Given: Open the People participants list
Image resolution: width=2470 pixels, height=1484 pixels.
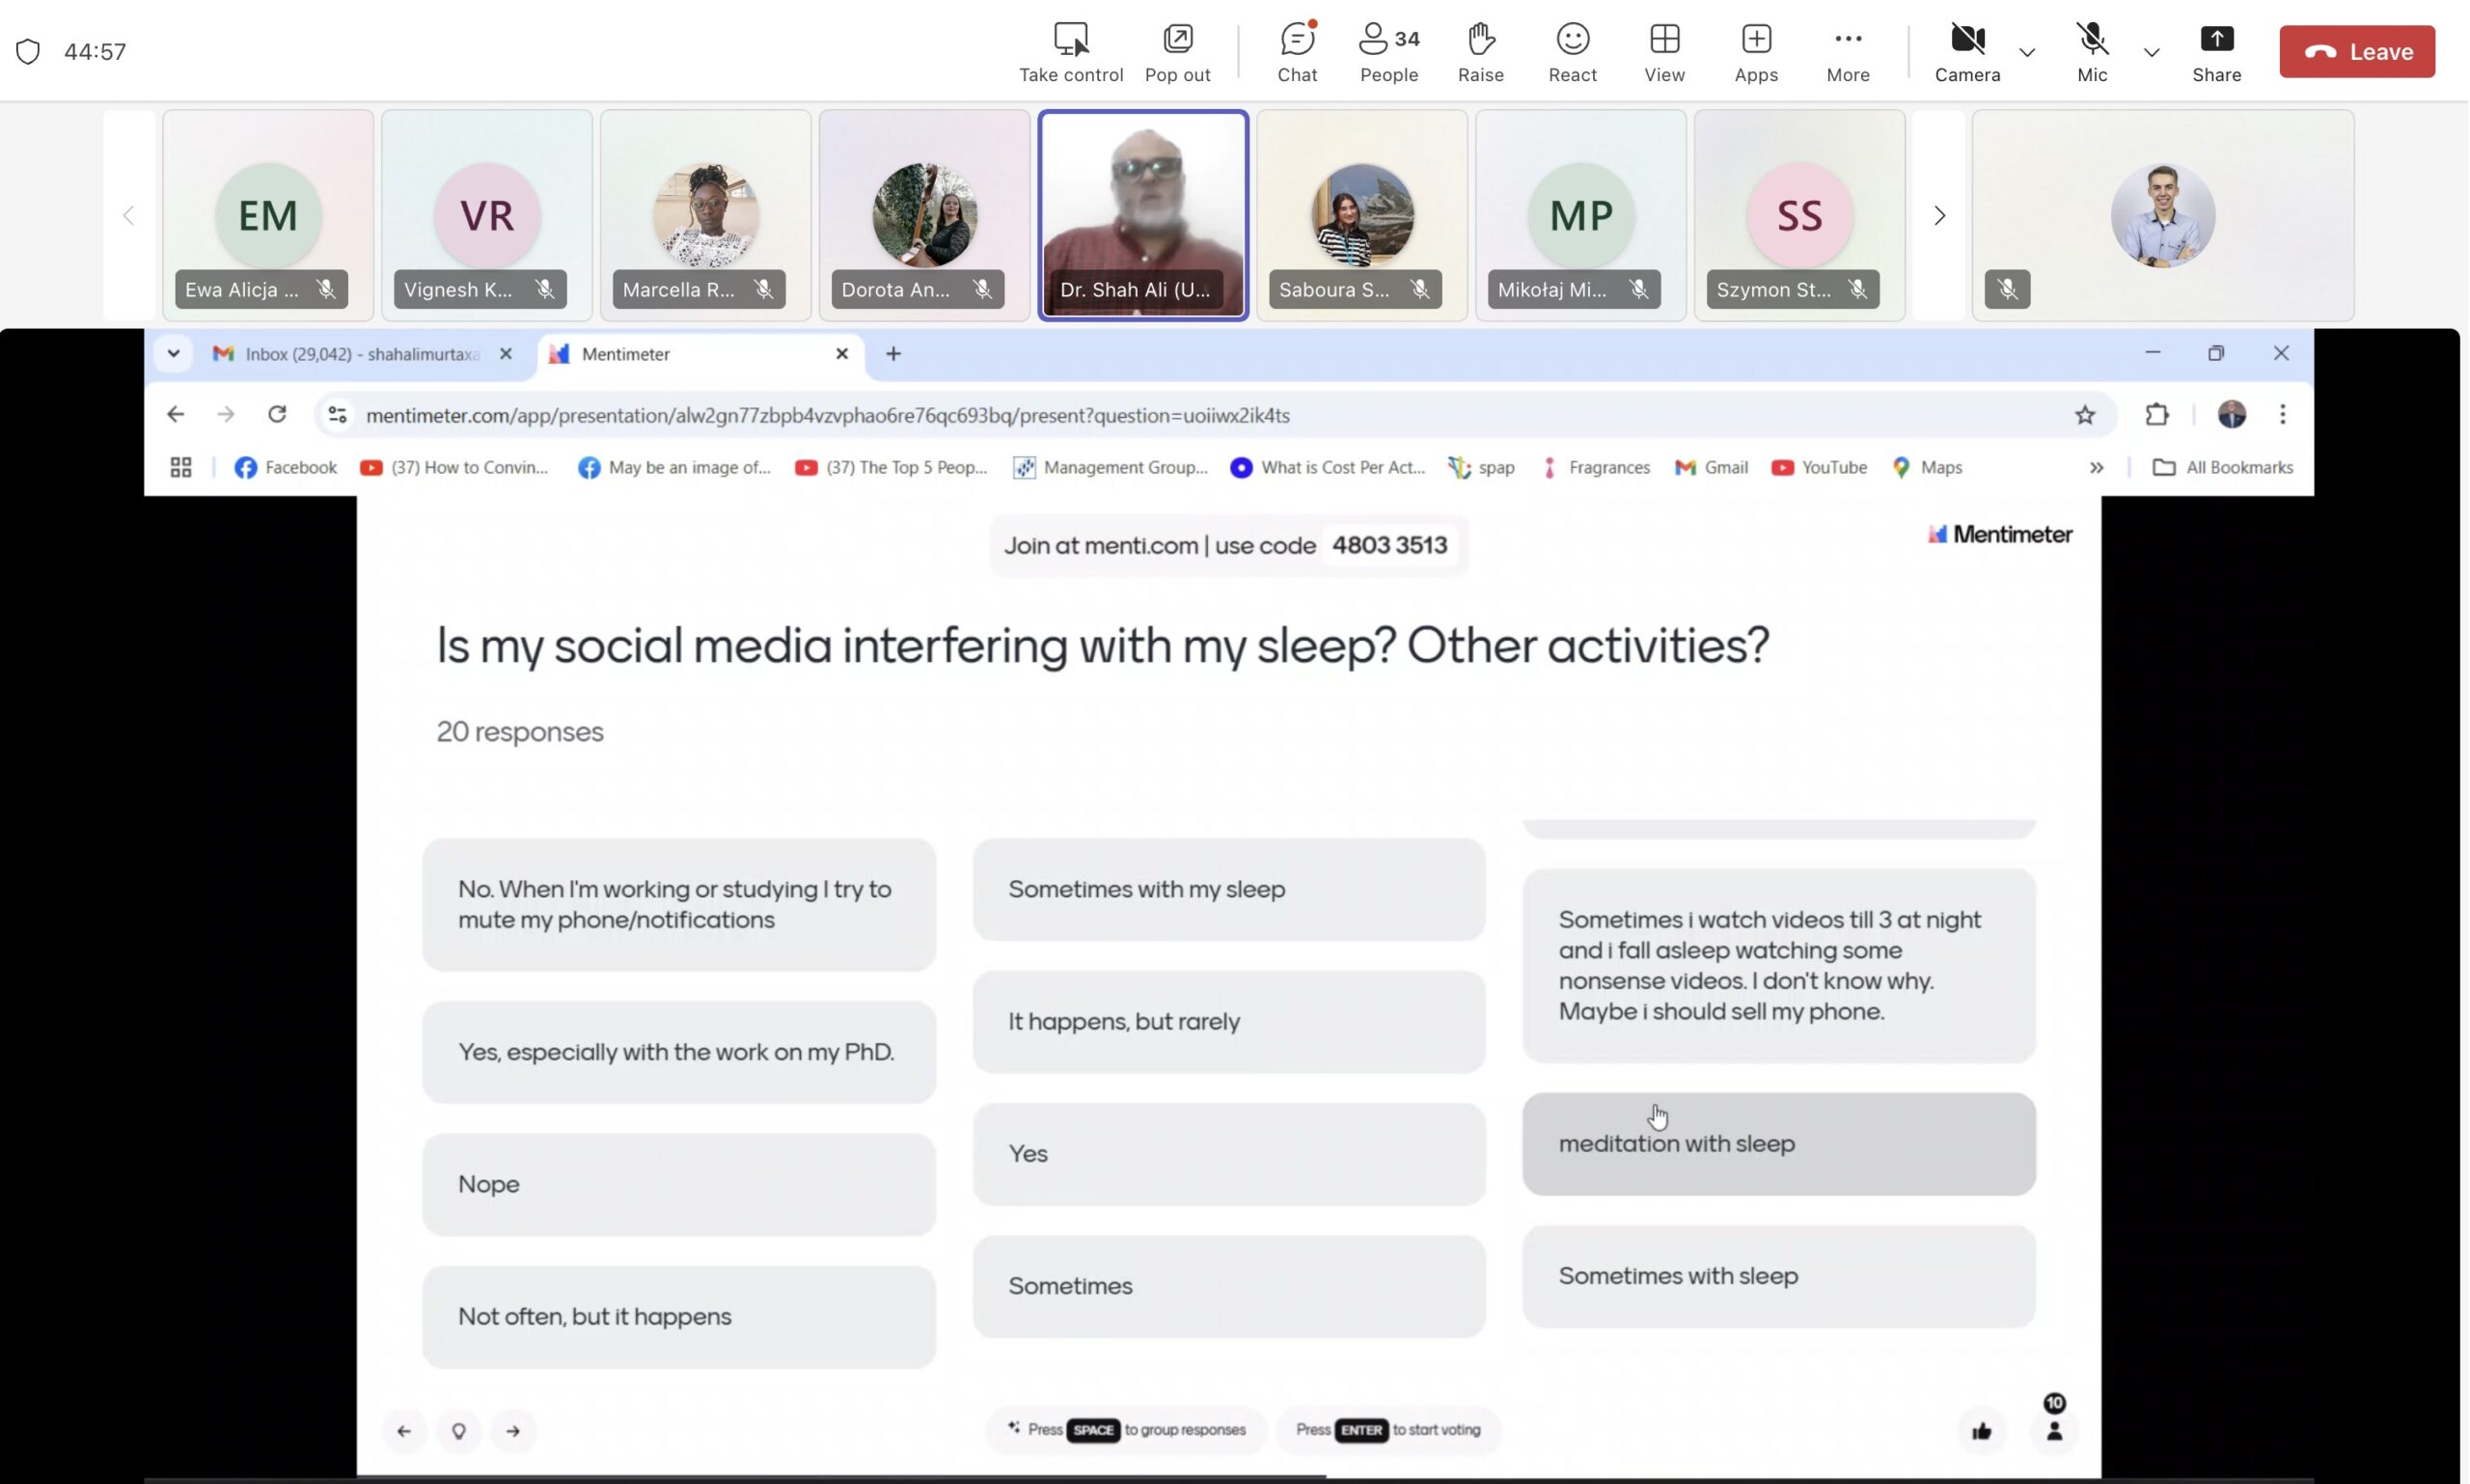Looking at the screenshot, I should pyautogui.click(x=1388, y=51).
